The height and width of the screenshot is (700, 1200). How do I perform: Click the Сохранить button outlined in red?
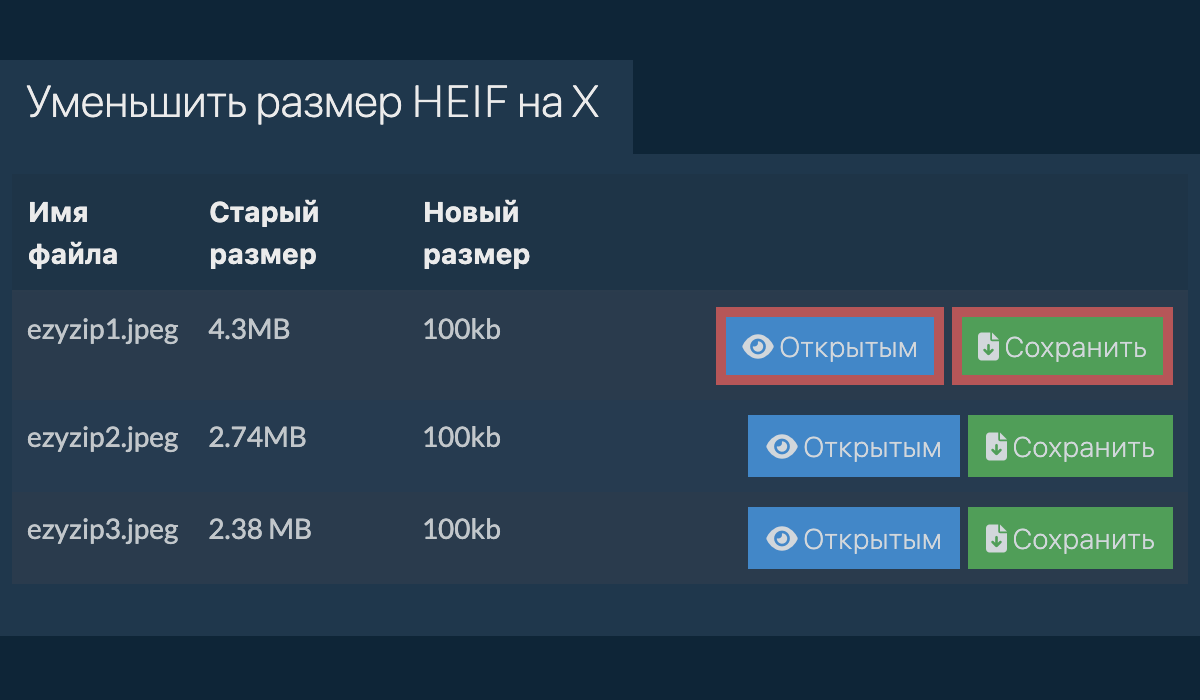pos(1061,347)
